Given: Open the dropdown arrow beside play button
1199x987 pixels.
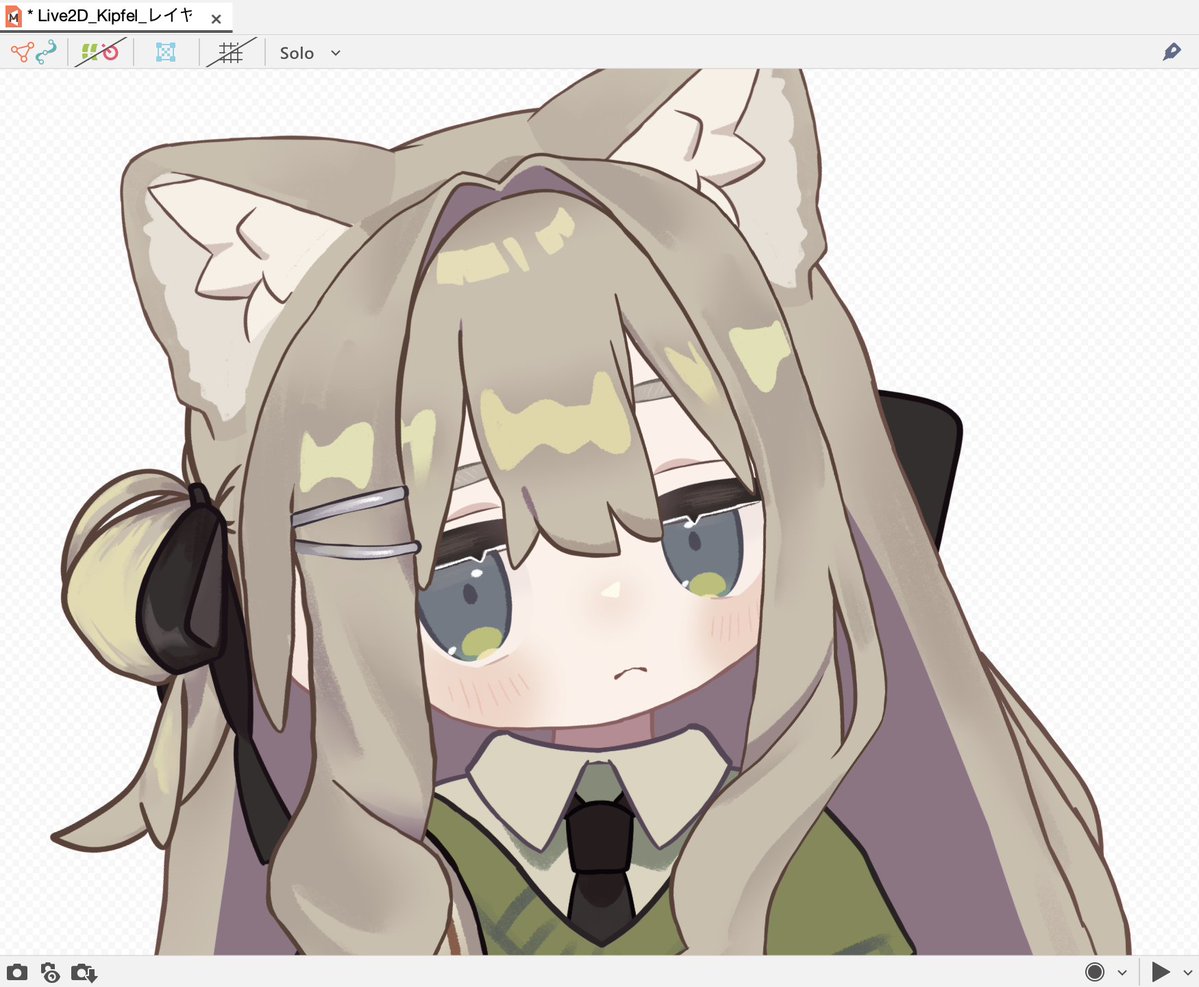Looking at the screenshot, I should point(1188,972).
